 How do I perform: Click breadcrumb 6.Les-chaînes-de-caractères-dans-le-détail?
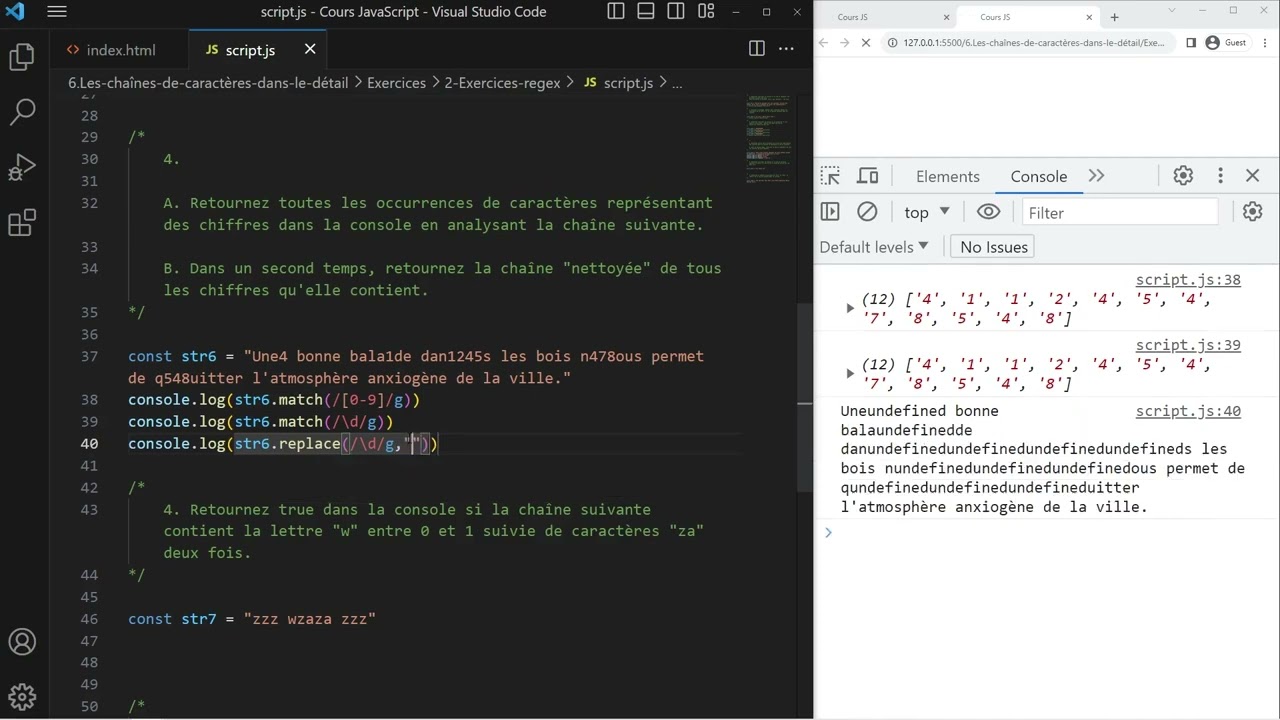click(x=208, y=83)
